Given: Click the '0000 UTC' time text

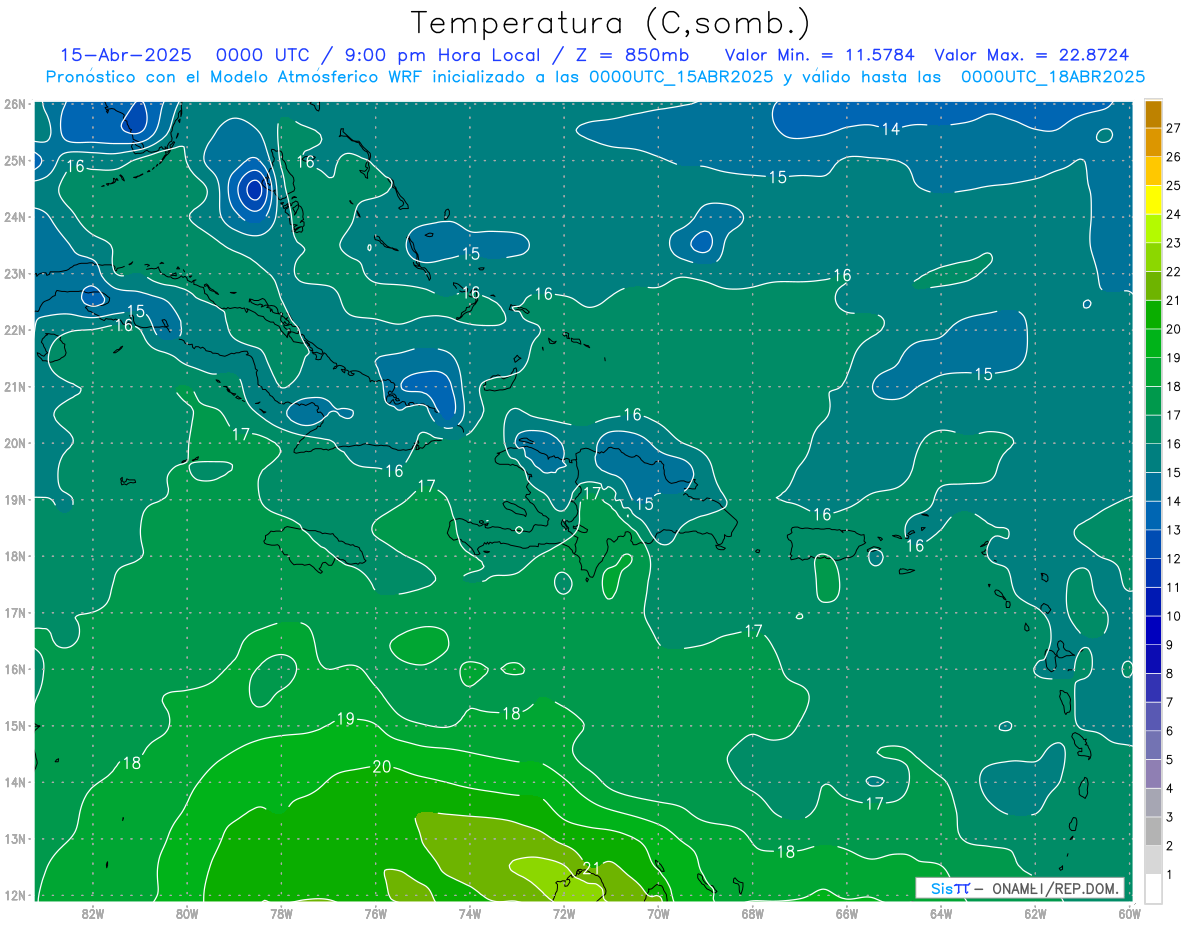Looking at the screenshot, I should click(262, 55).
